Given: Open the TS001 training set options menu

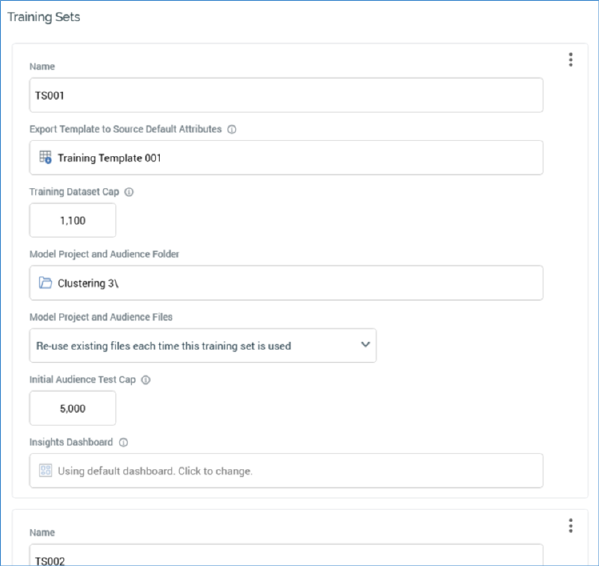Looking at the screenshot, I should 570,60.
